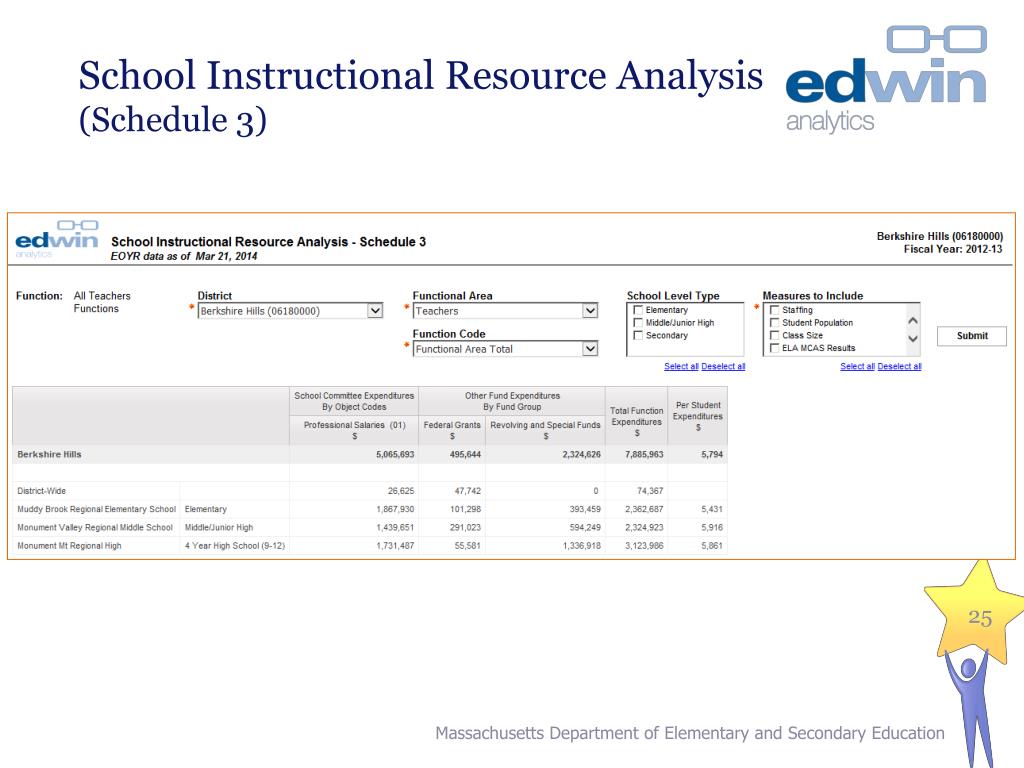The width and height of the screenshot is (1024, 768).
Task: Click the large Edwin Analytics logo at top right
Action: coord(886,79)
